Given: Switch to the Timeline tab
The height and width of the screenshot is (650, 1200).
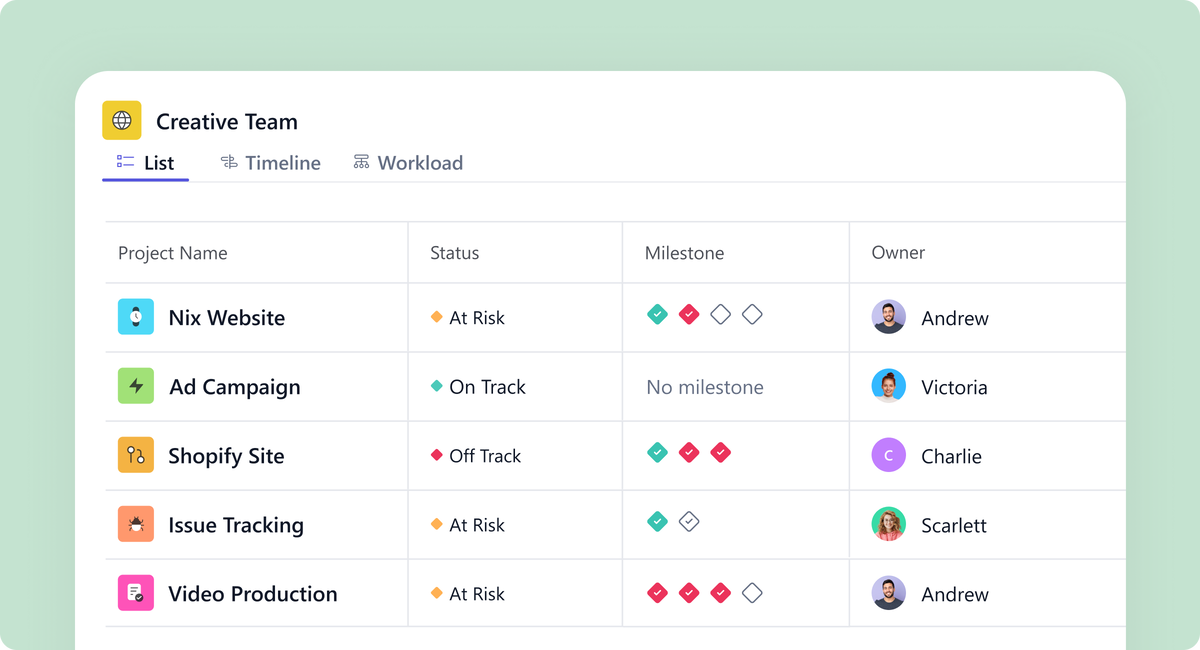Looking at the screenshot, I should (x=271, y=163).
